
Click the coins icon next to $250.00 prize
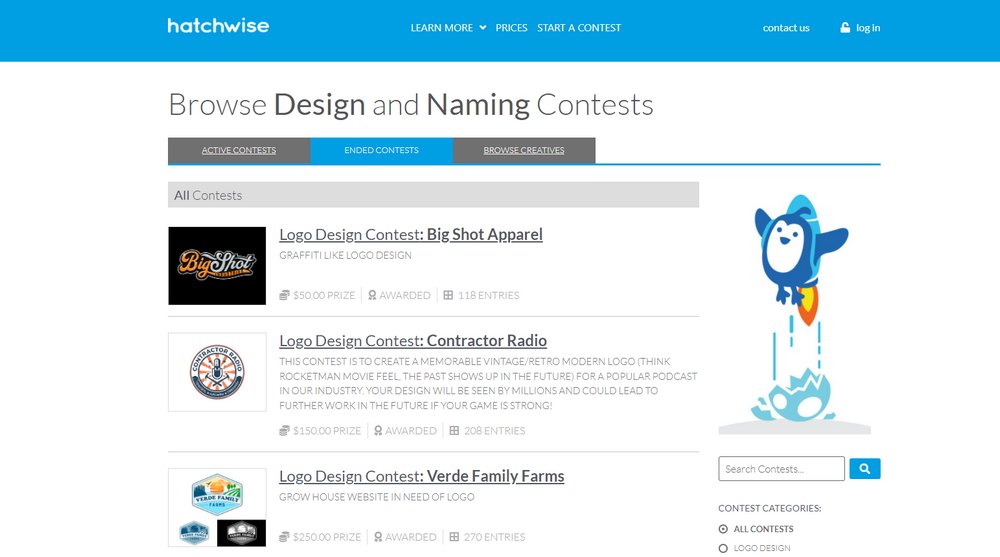tap(284, 537)
